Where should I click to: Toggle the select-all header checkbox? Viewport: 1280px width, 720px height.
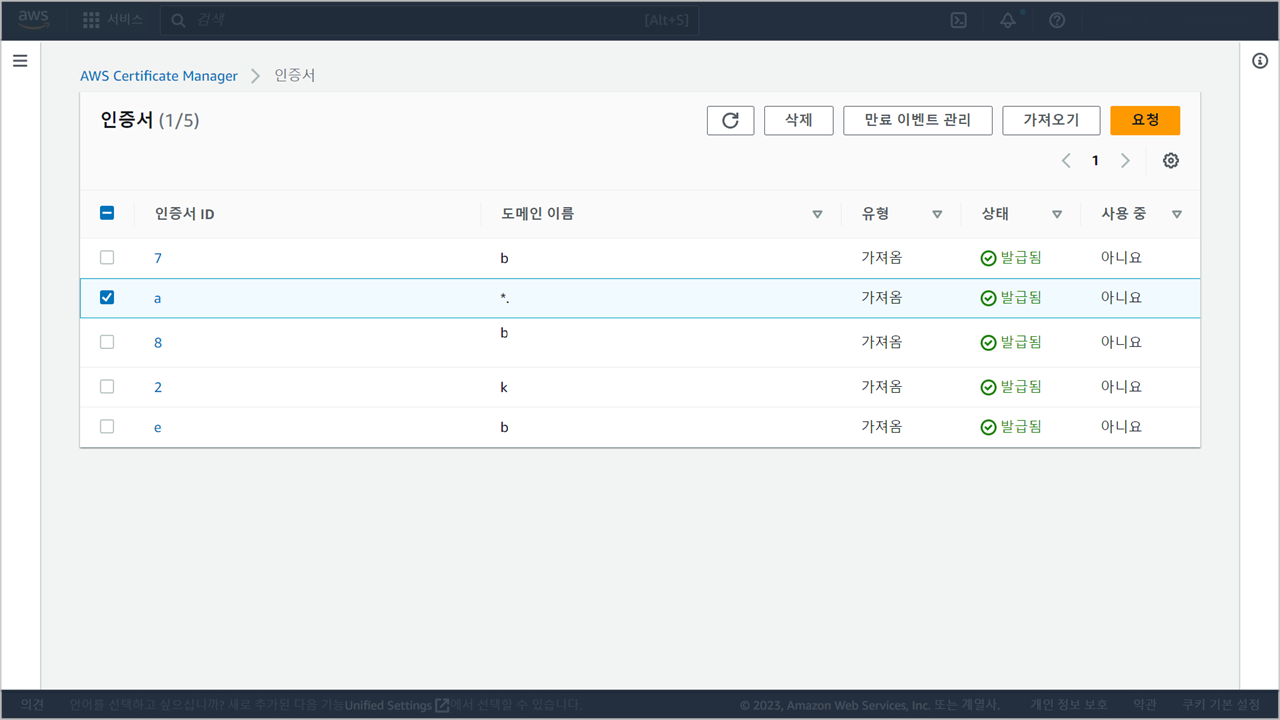[107, 213]
